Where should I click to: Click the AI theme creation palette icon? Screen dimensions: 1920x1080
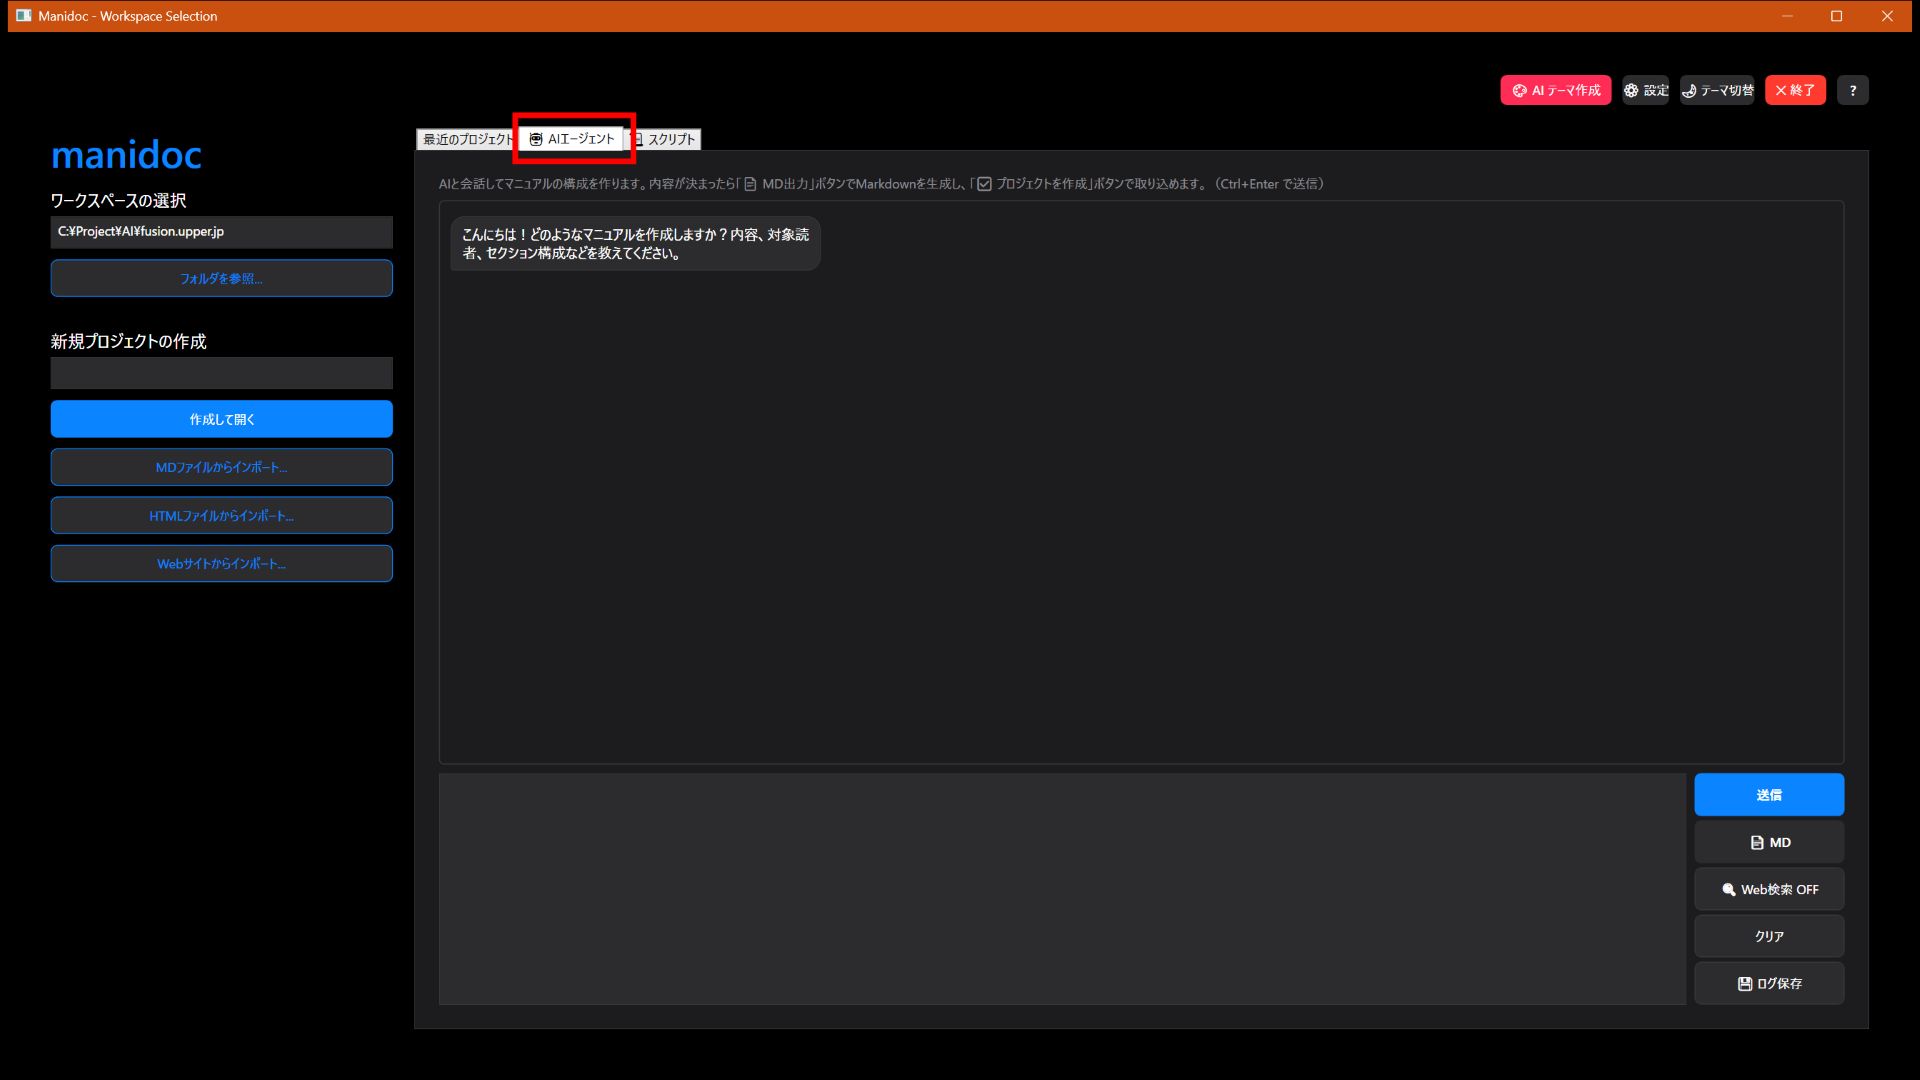coord(1519,90)
